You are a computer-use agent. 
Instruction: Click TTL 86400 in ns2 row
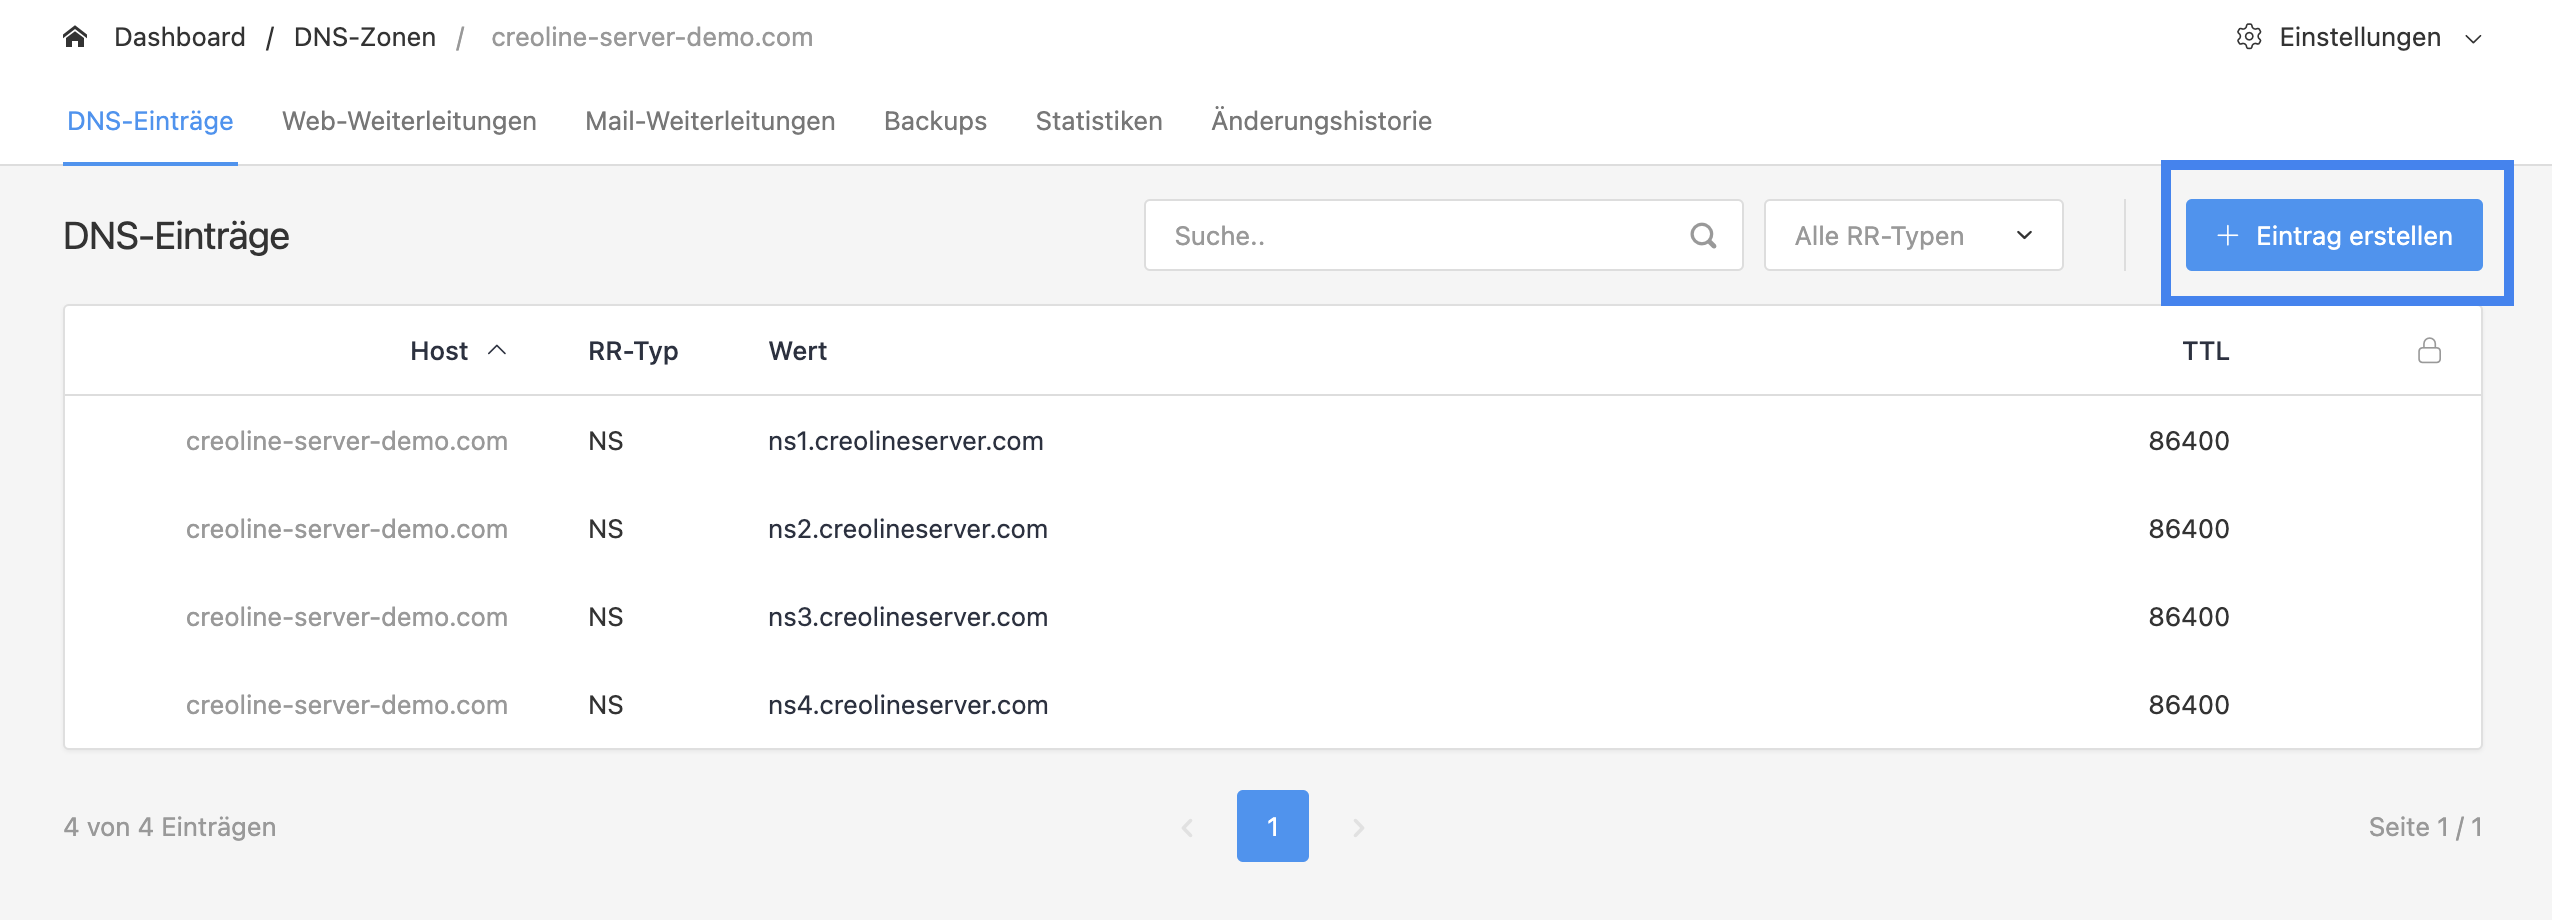2189,529
